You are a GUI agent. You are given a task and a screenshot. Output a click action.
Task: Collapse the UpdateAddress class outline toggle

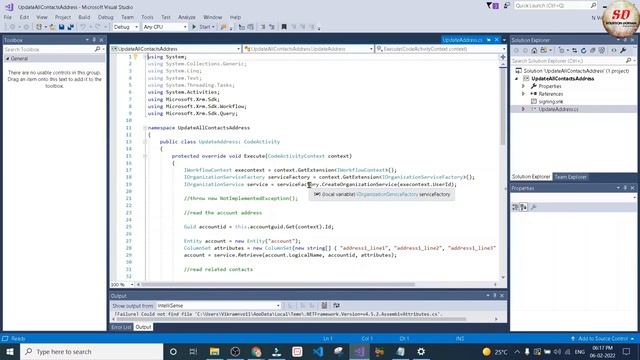[x=144, y=142]
